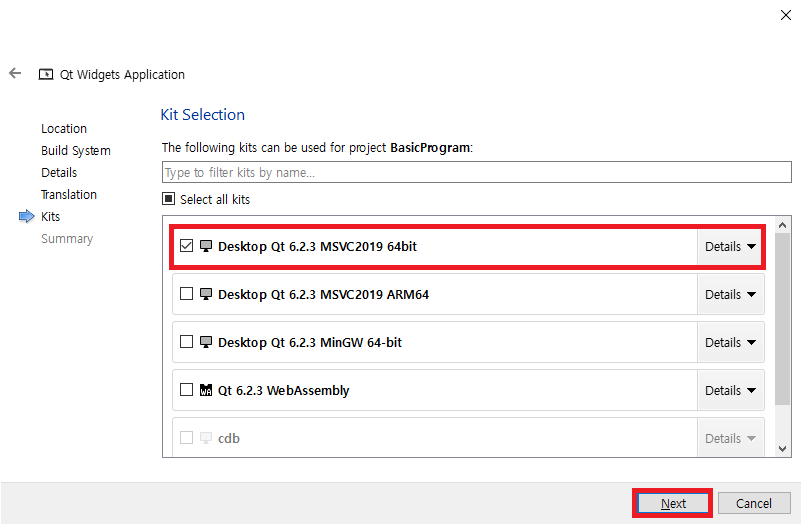The height and width of the screenshot is (525, 802).
Task: Click the Next button
Action: tap(673, 504)
